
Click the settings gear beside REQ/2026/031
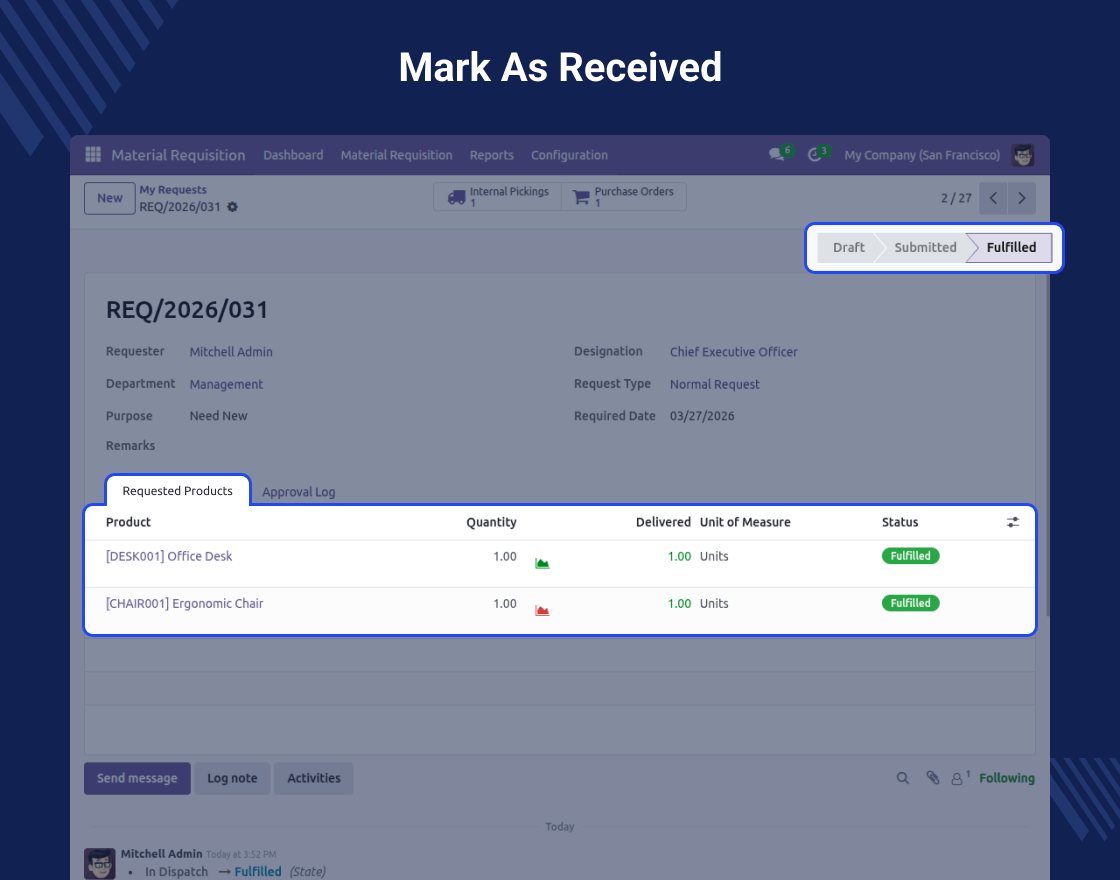(x=232, y=207)
